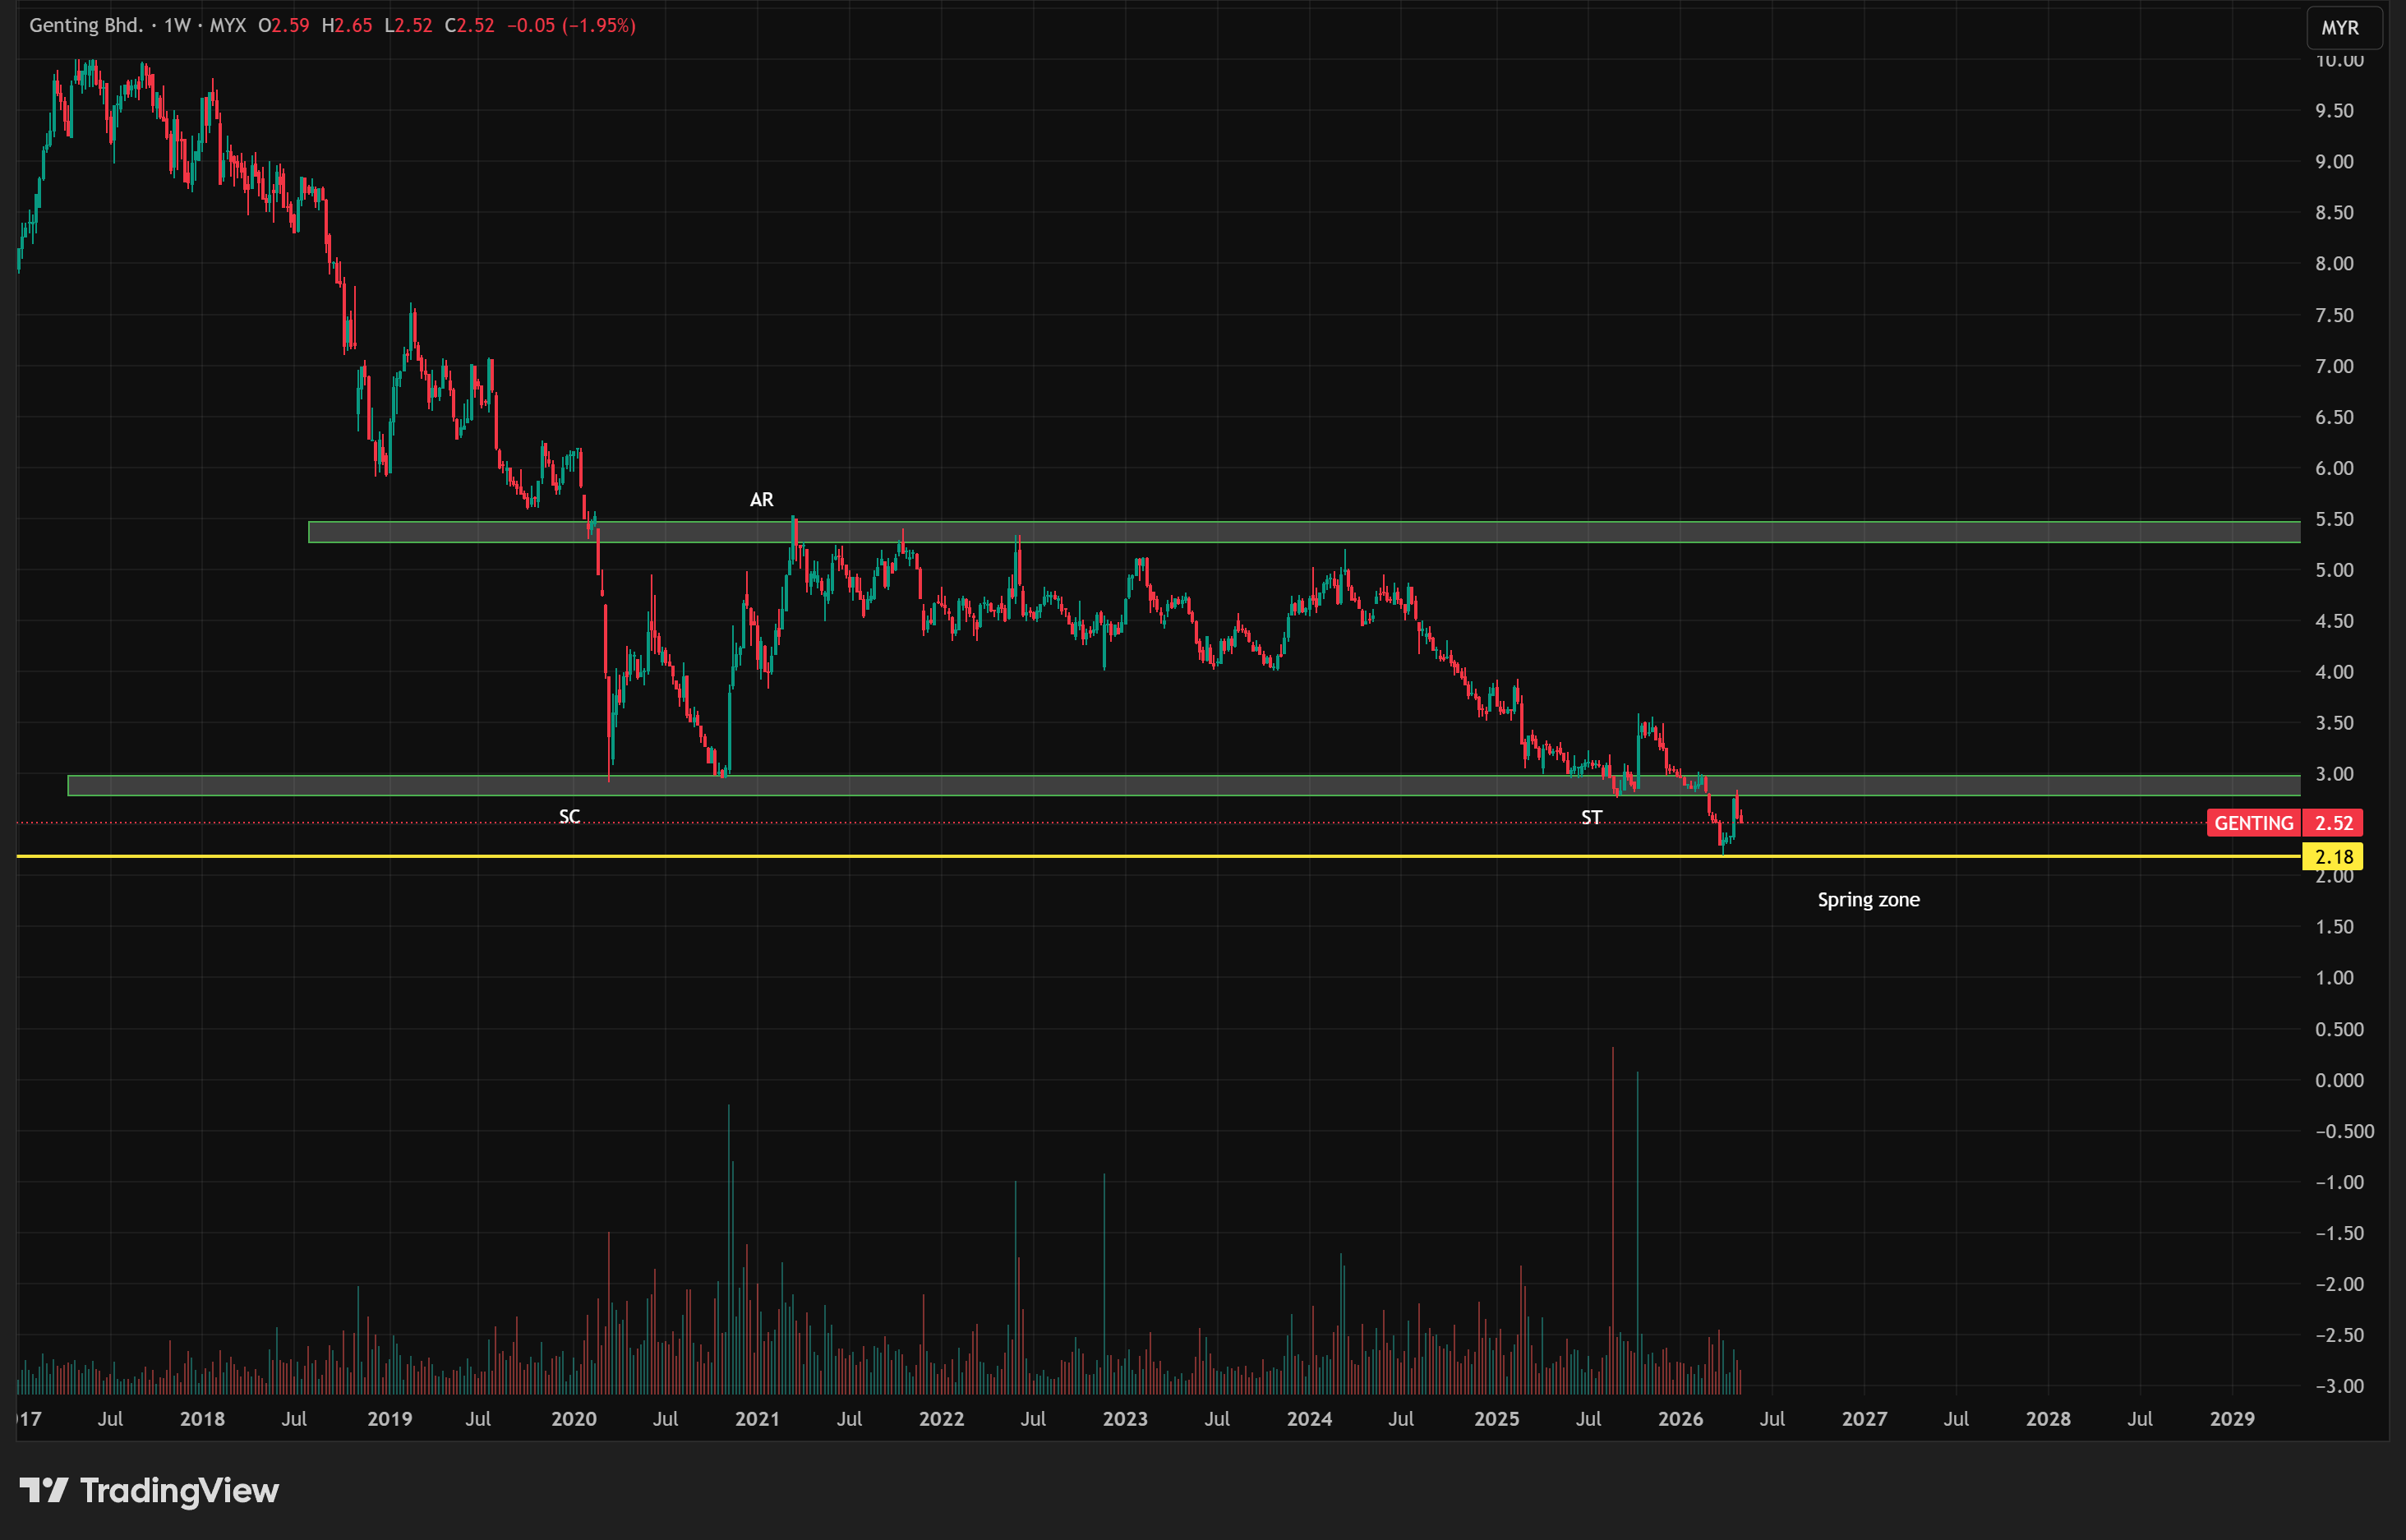Click the 6.00 price axis label
This screenshot has height=1540, width=2406.
pos(2334,469)
